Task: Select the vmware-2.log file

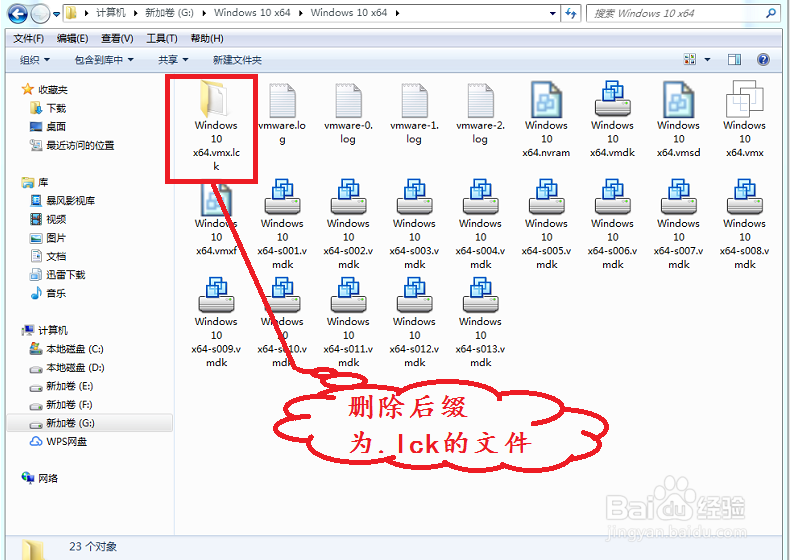Action: 480,114
